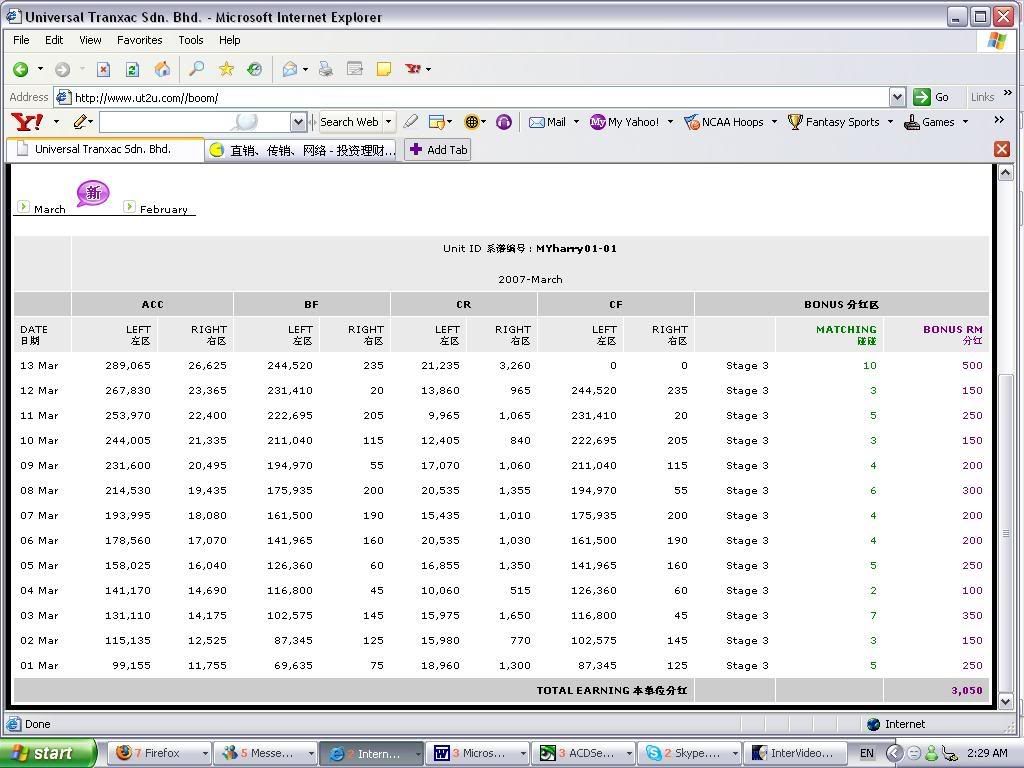Viewport: 1024px width, 768px height.
Task: Open the Favorites star icon
Action: point(226,69)
